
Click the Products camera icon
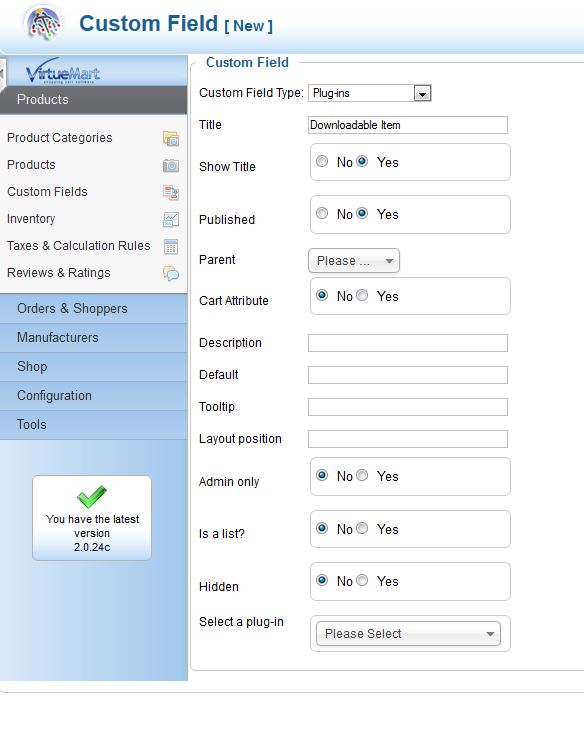171,166
